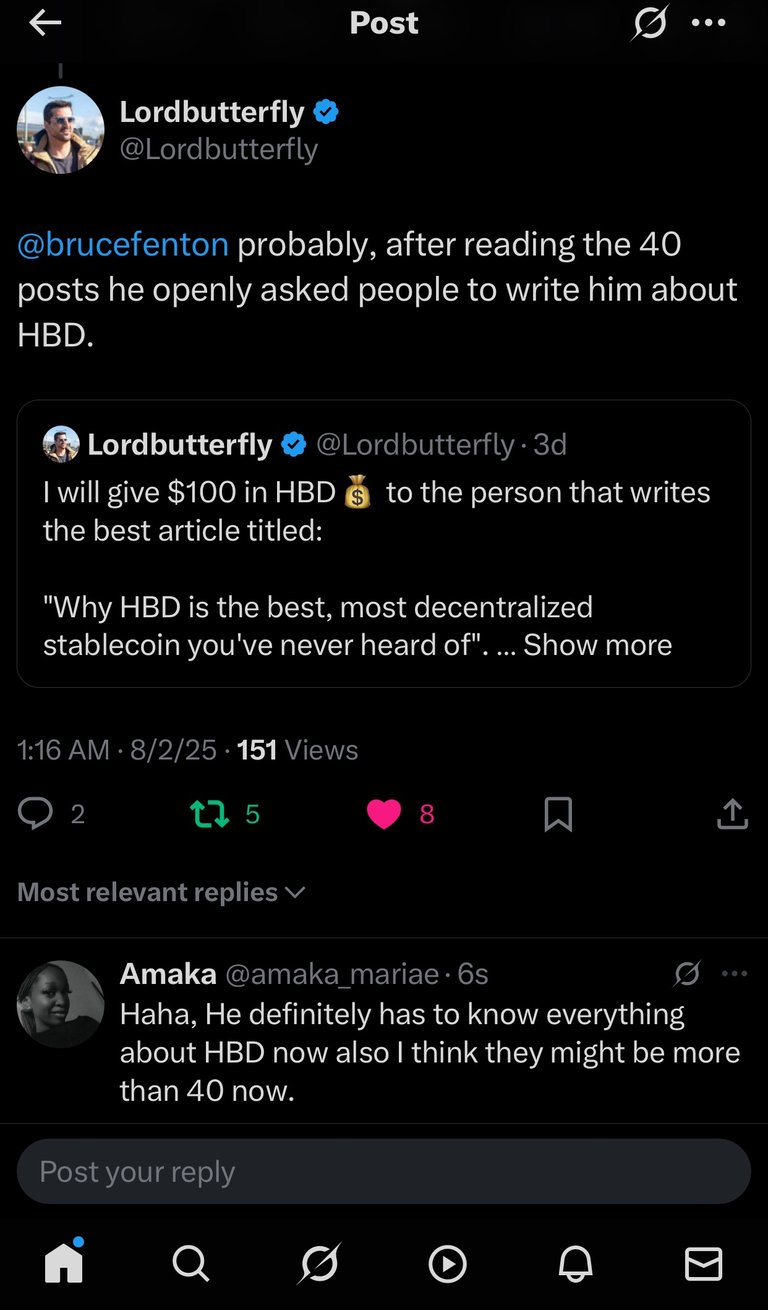
Task: Bookmark this post
Action: pos(558,814)
